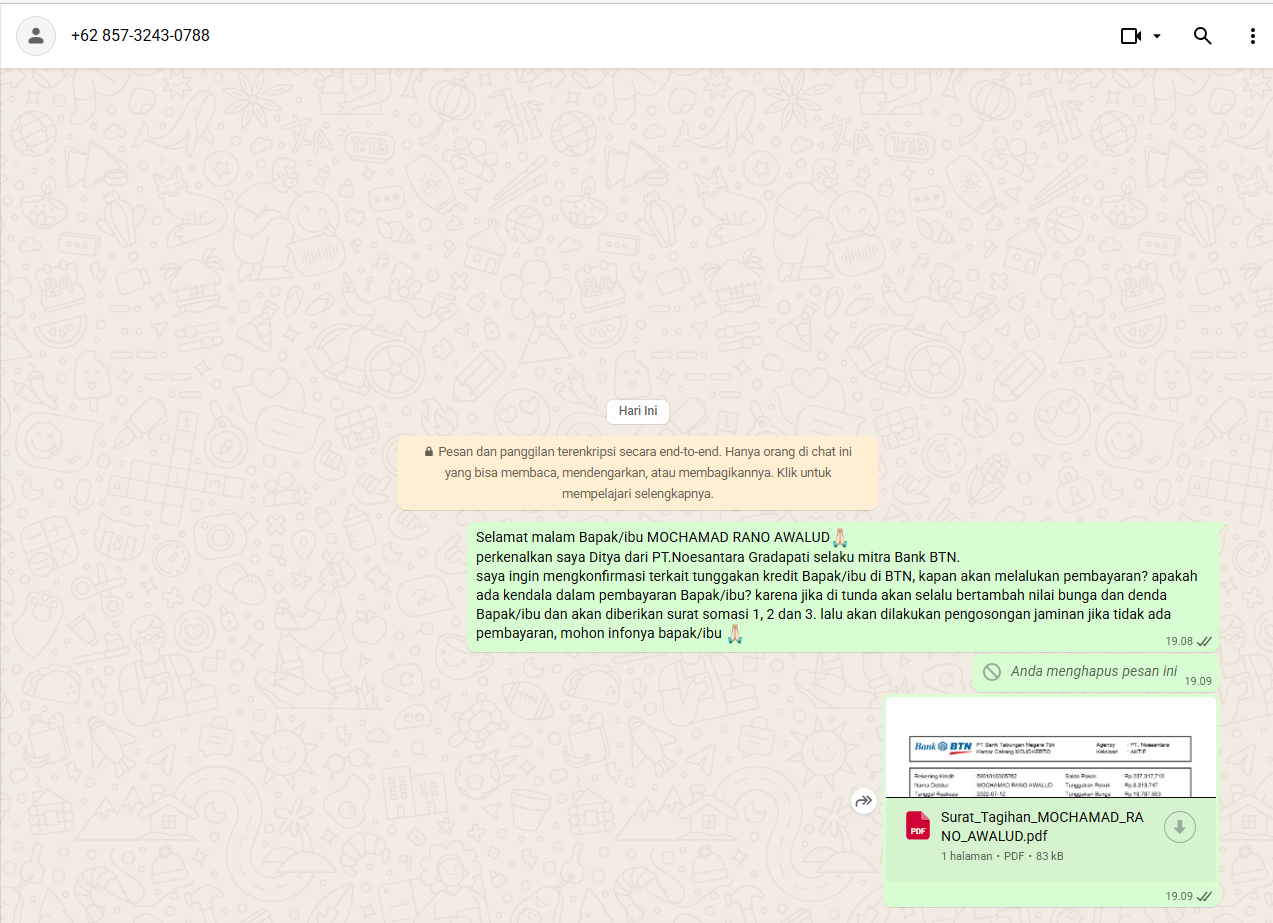Click contact number +62 857-3243-0788 in header
Viewport: 1273px width, 923px height.
click(140, 36)
